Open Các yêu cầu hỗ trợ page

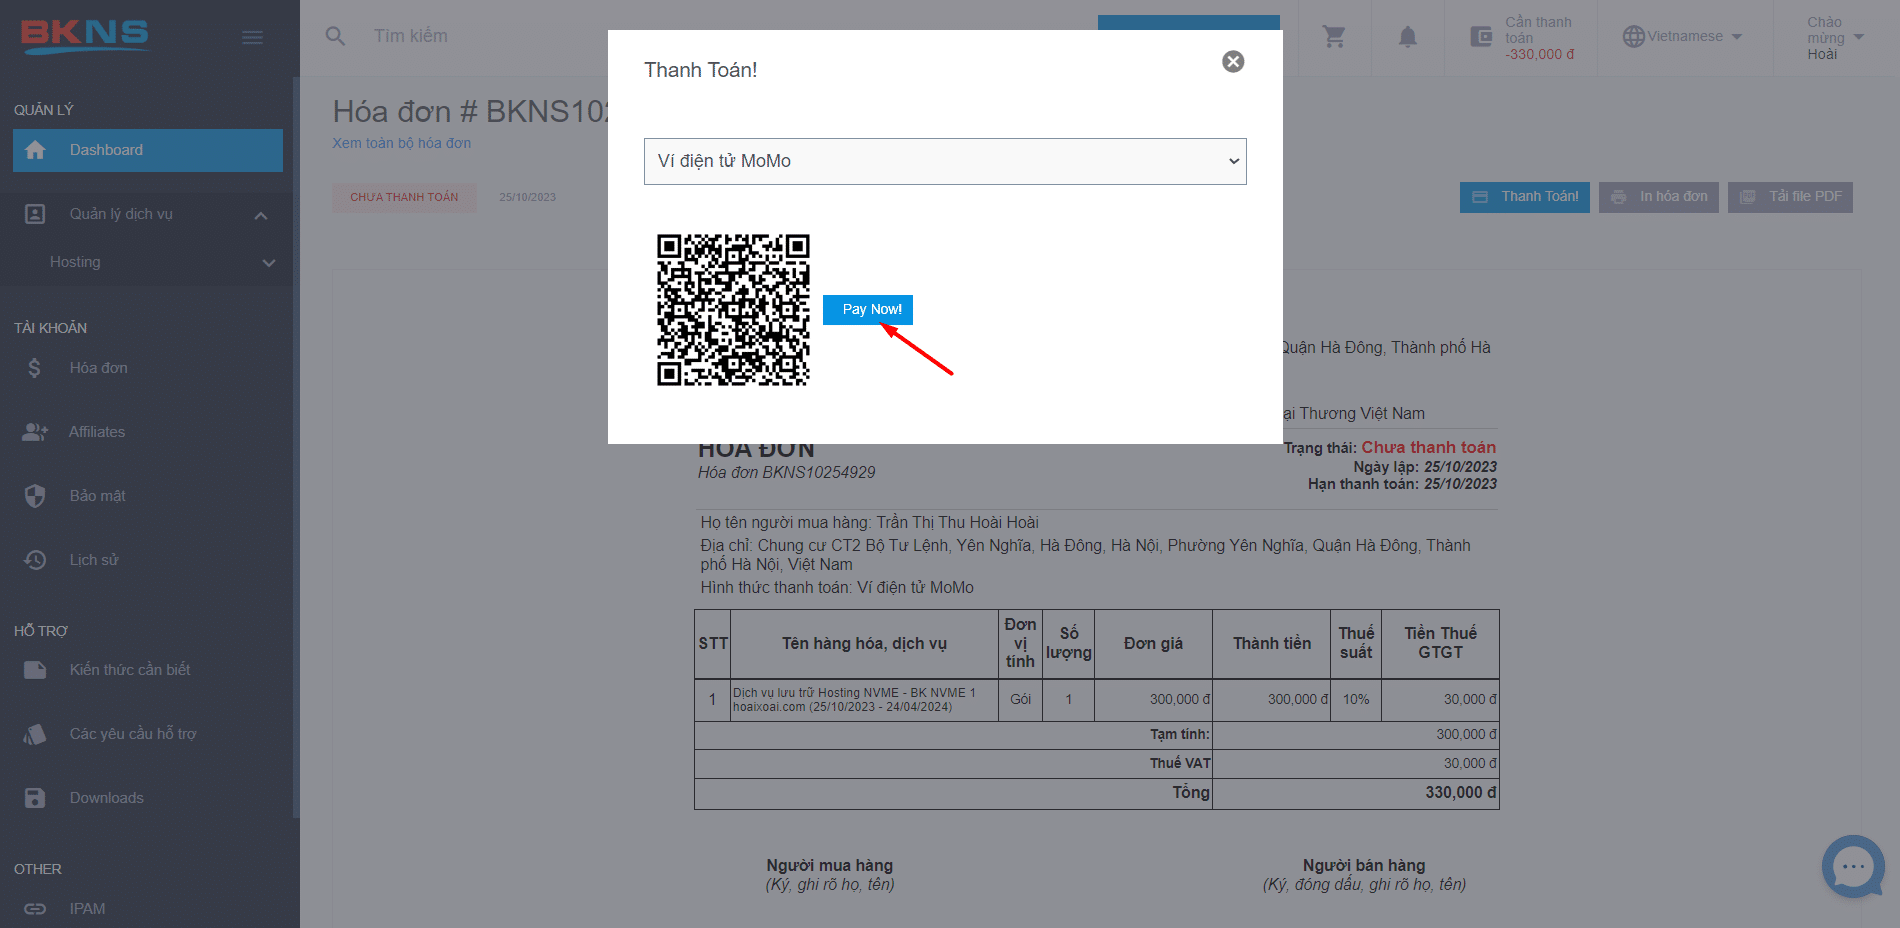(x=133, y=734)
